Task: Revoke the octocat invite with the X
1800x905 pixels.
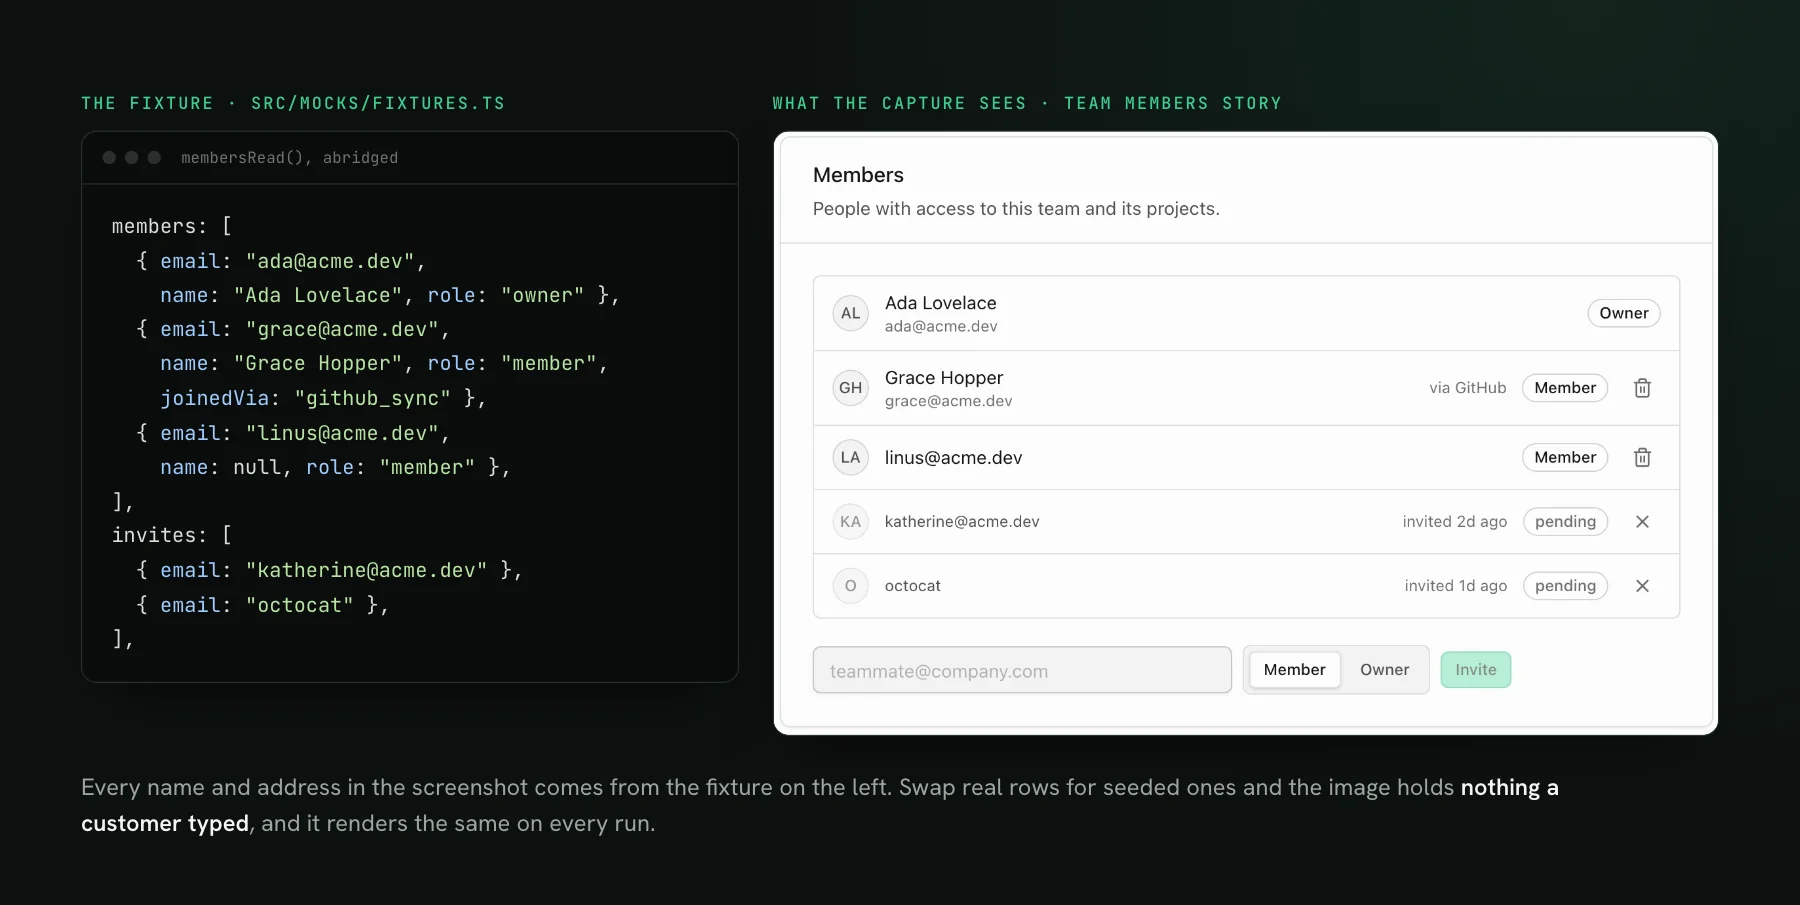Action: (1642, 586)
